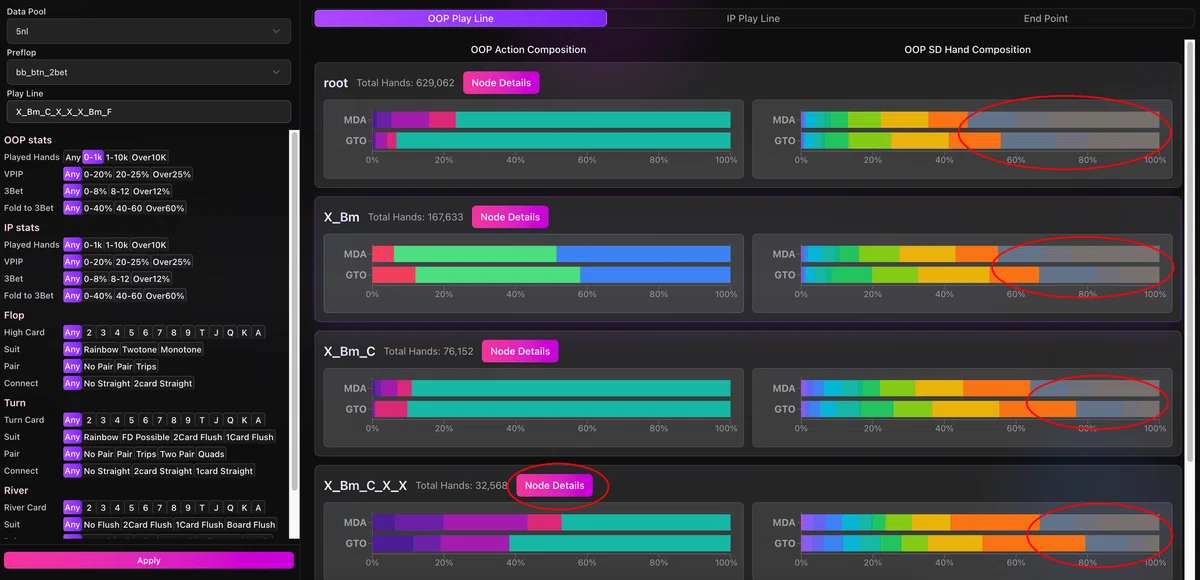The image size is (1200, 580).
Task: Select 0-8% for OOP 3Bet
Action: tap(95, 191)
